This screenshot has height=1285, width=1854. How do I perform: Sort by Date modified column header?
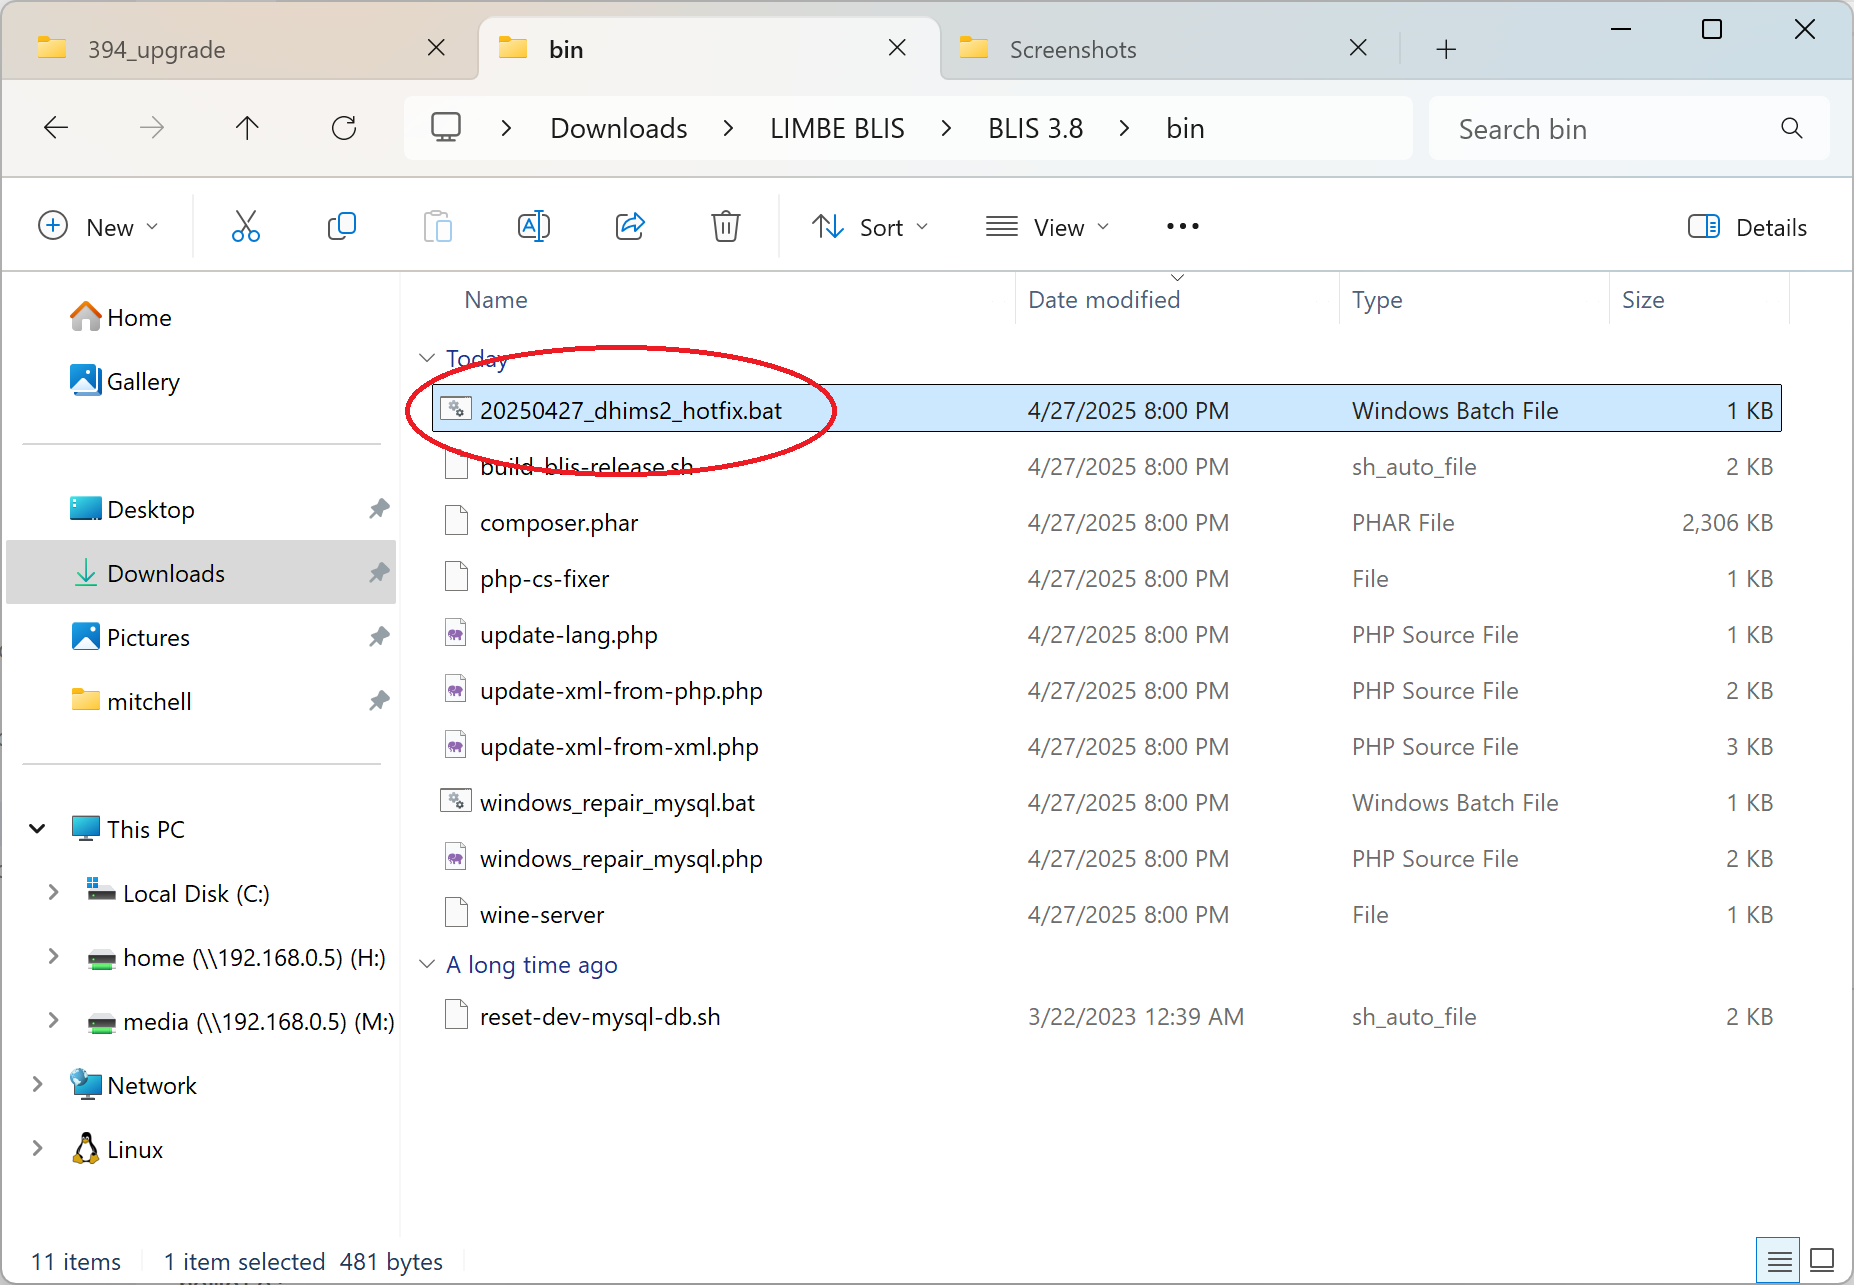1104,300
